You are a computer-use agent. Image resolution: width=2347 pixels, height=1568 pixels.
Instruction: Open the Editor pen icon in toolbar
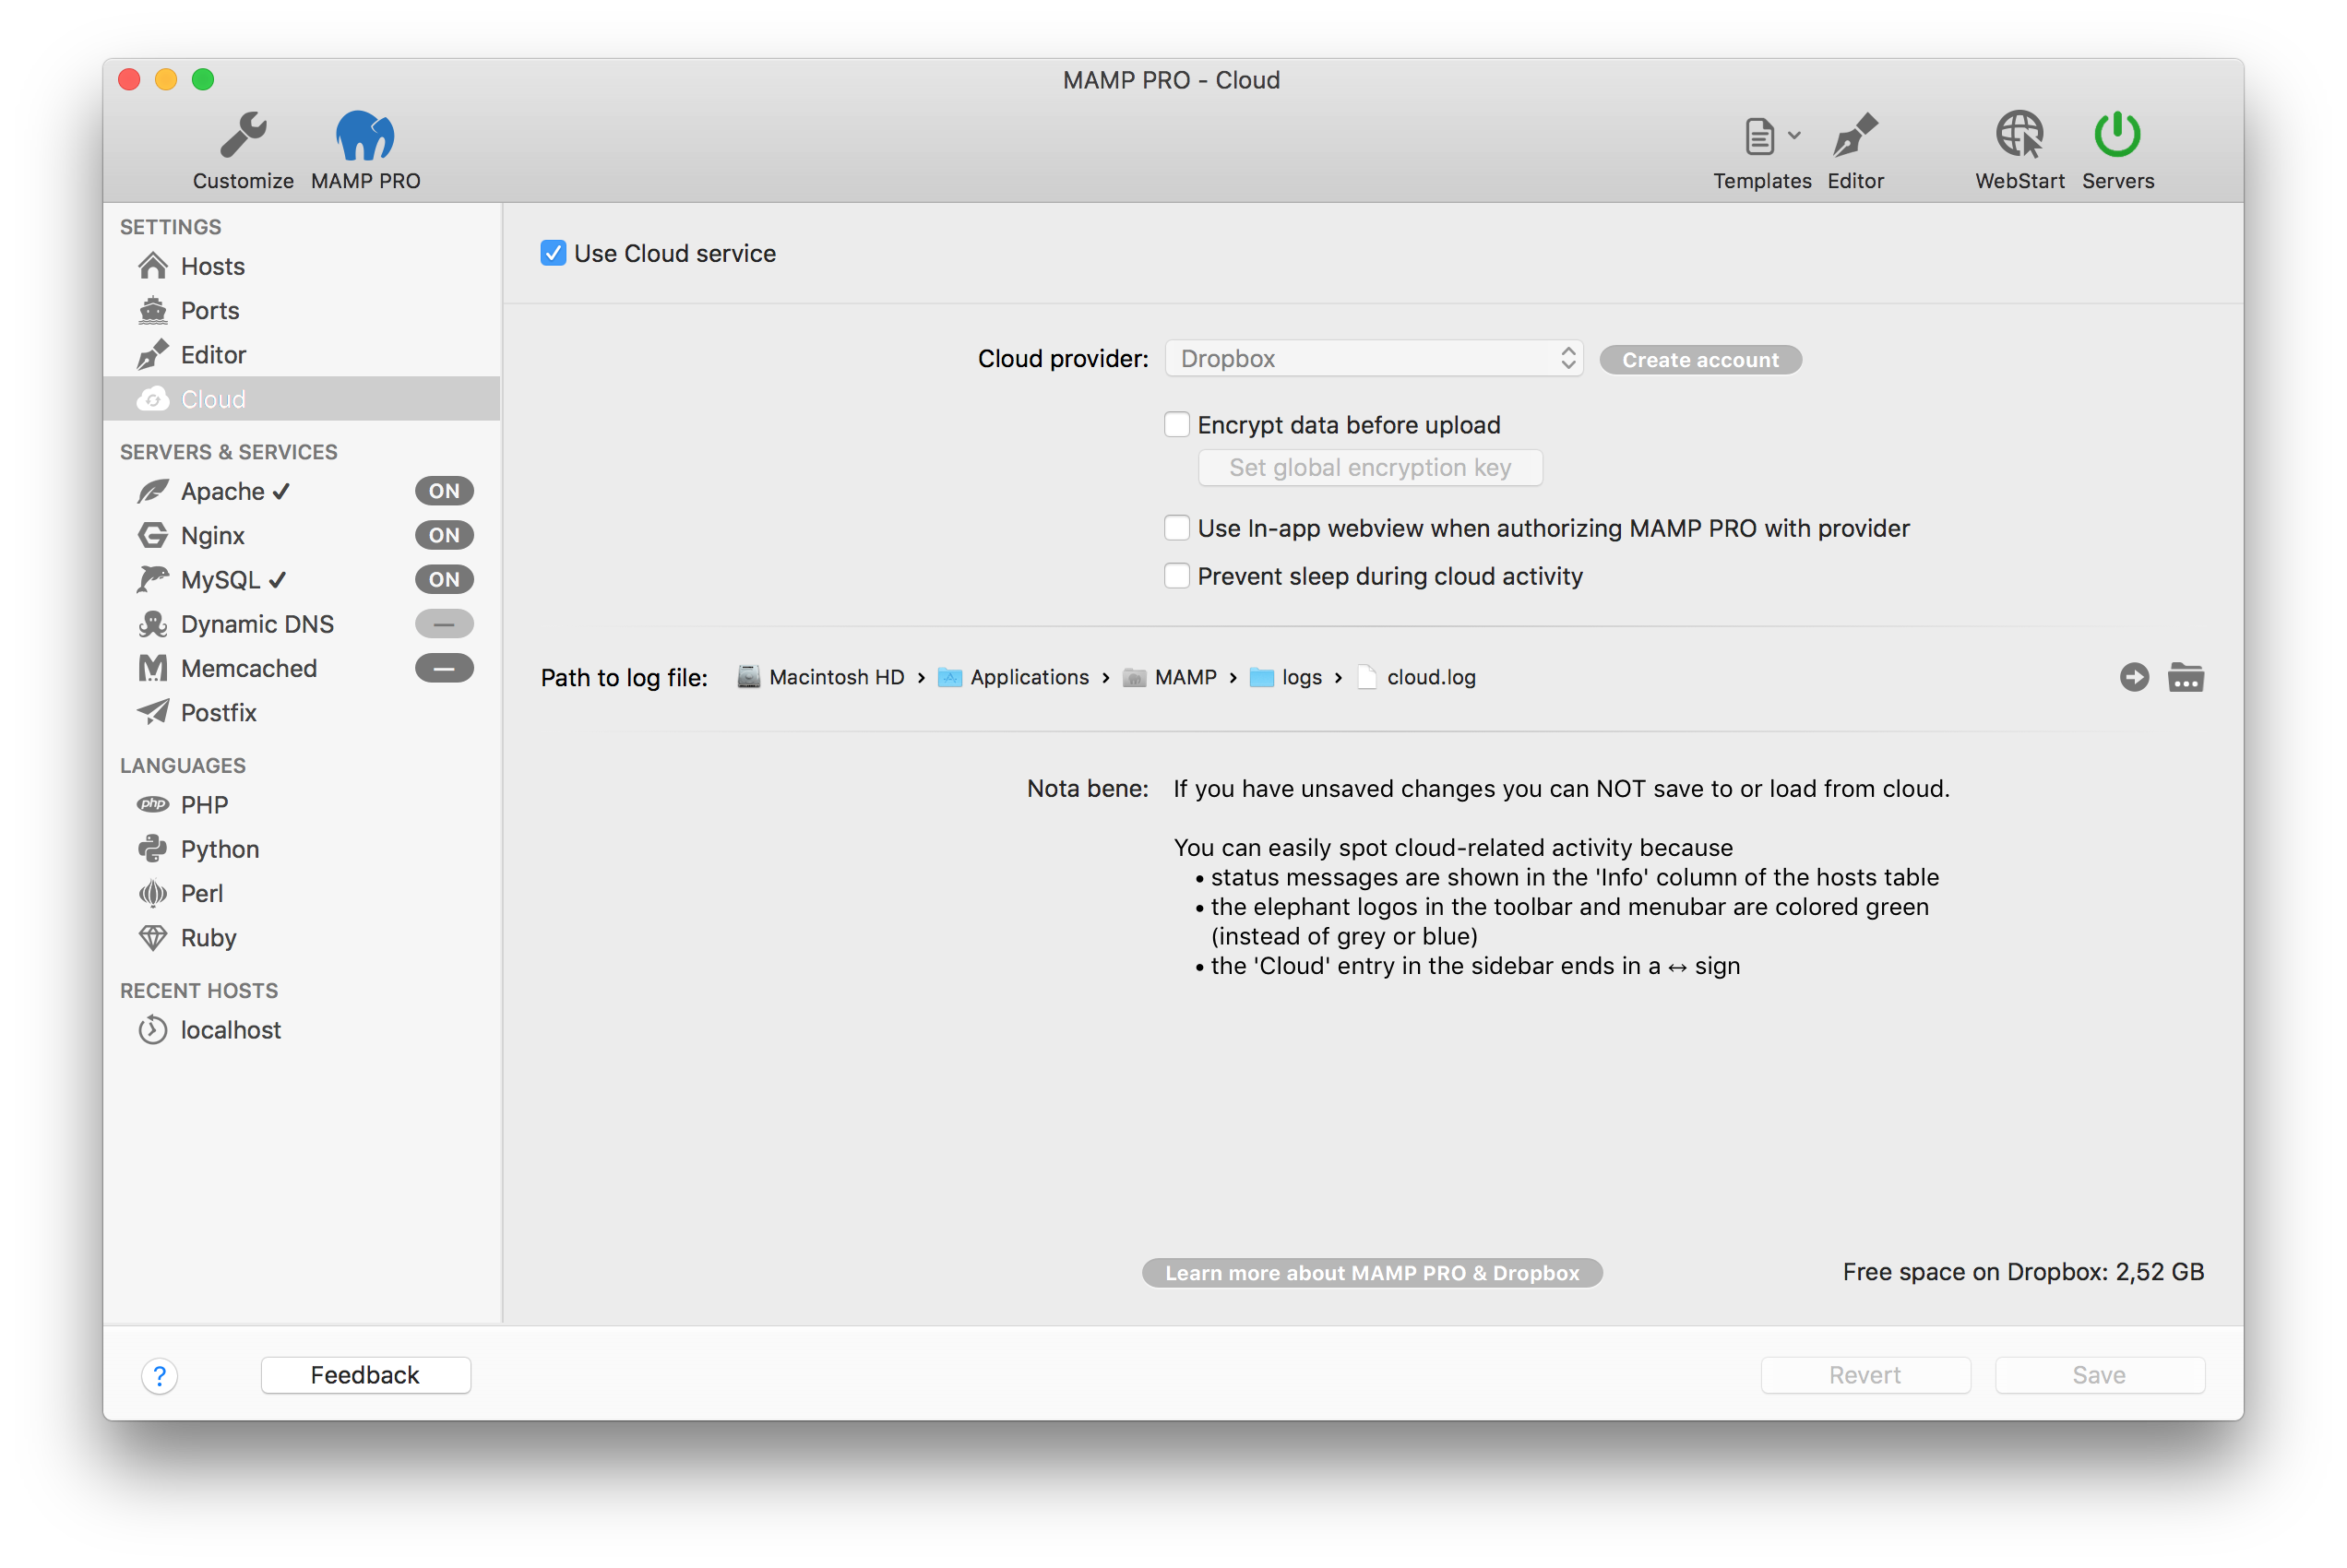pos(1855,135)
